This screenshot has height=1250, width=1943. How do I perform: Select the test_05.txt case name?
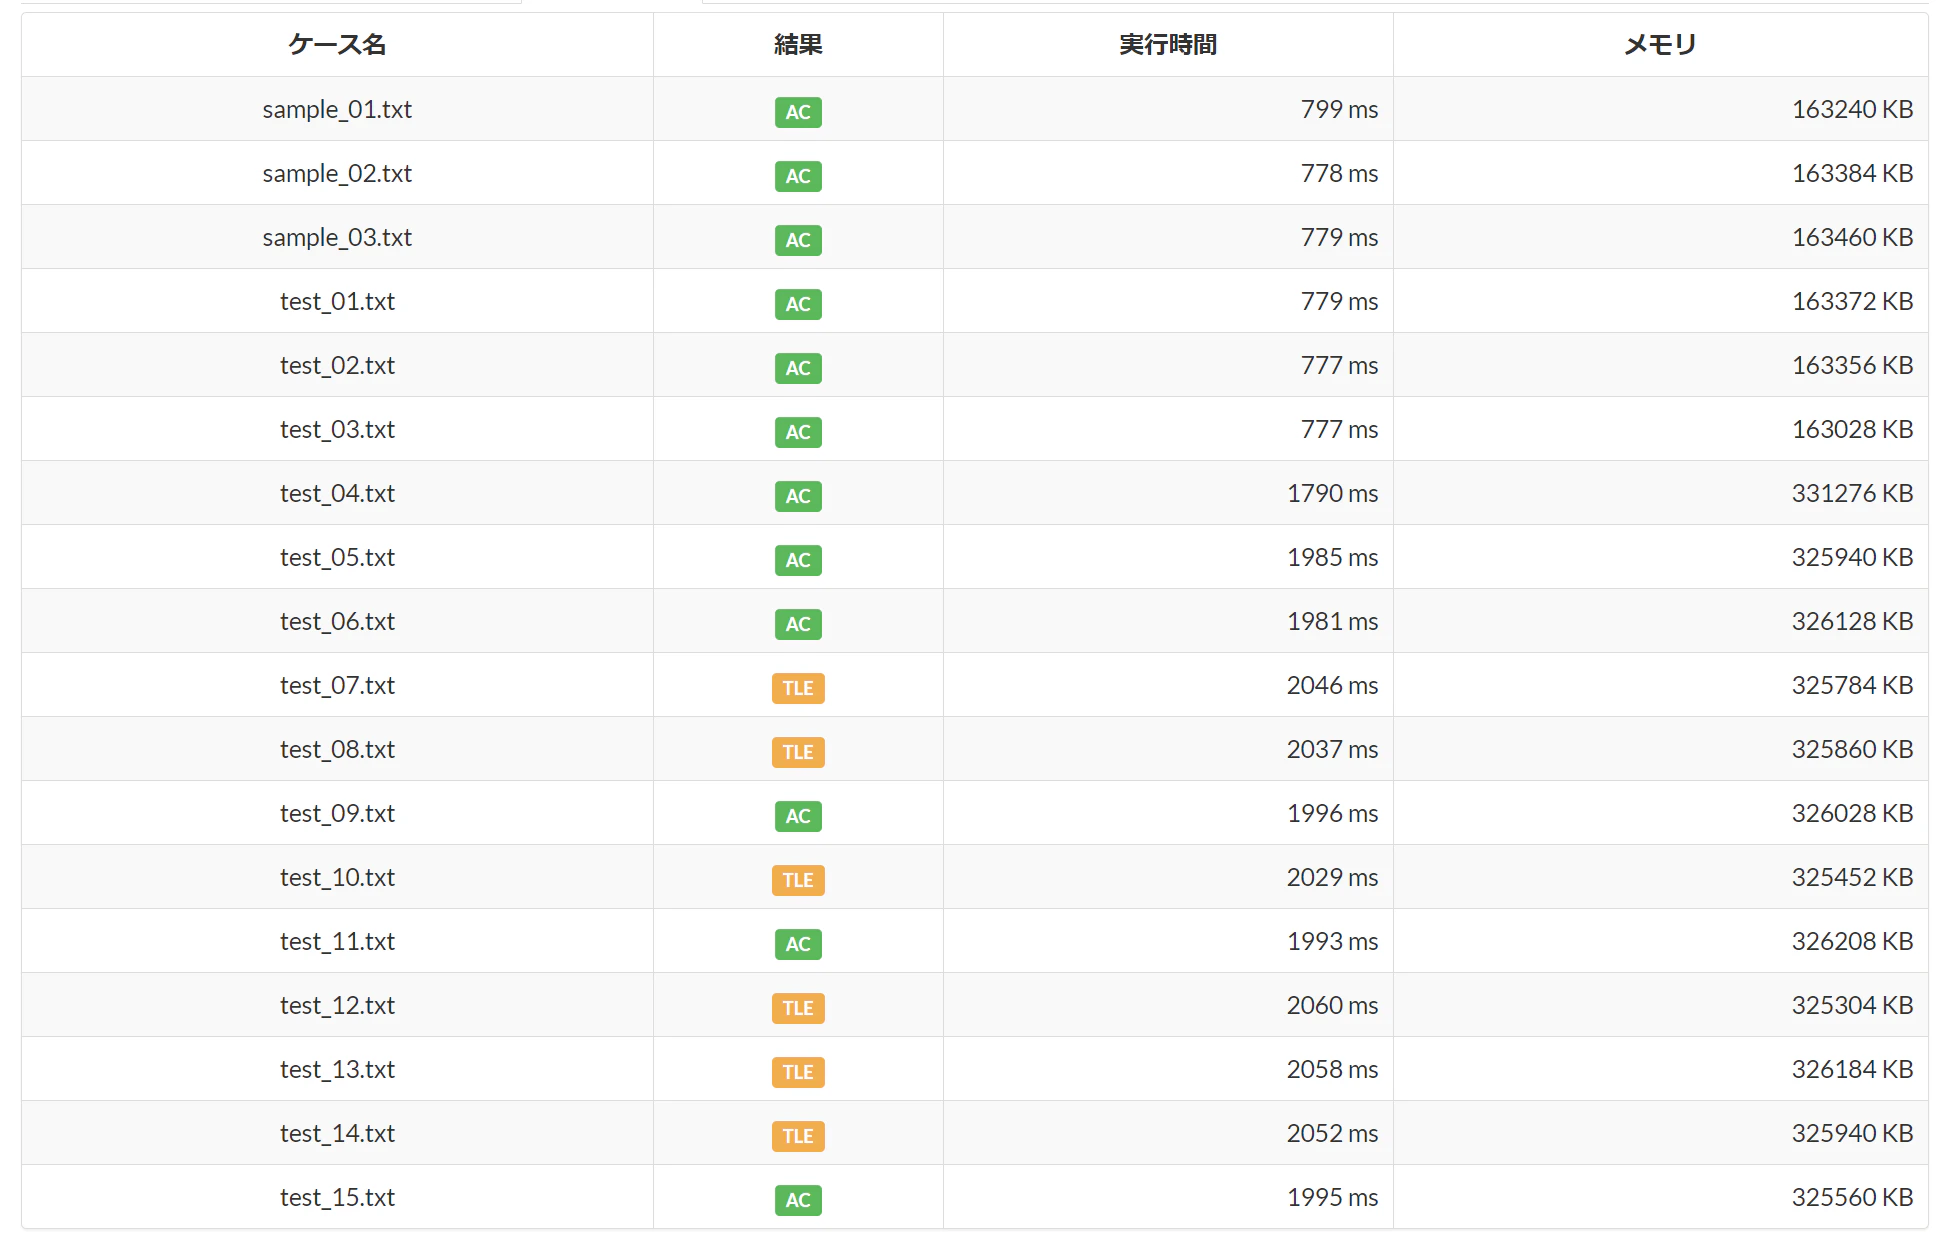[337, 558]
